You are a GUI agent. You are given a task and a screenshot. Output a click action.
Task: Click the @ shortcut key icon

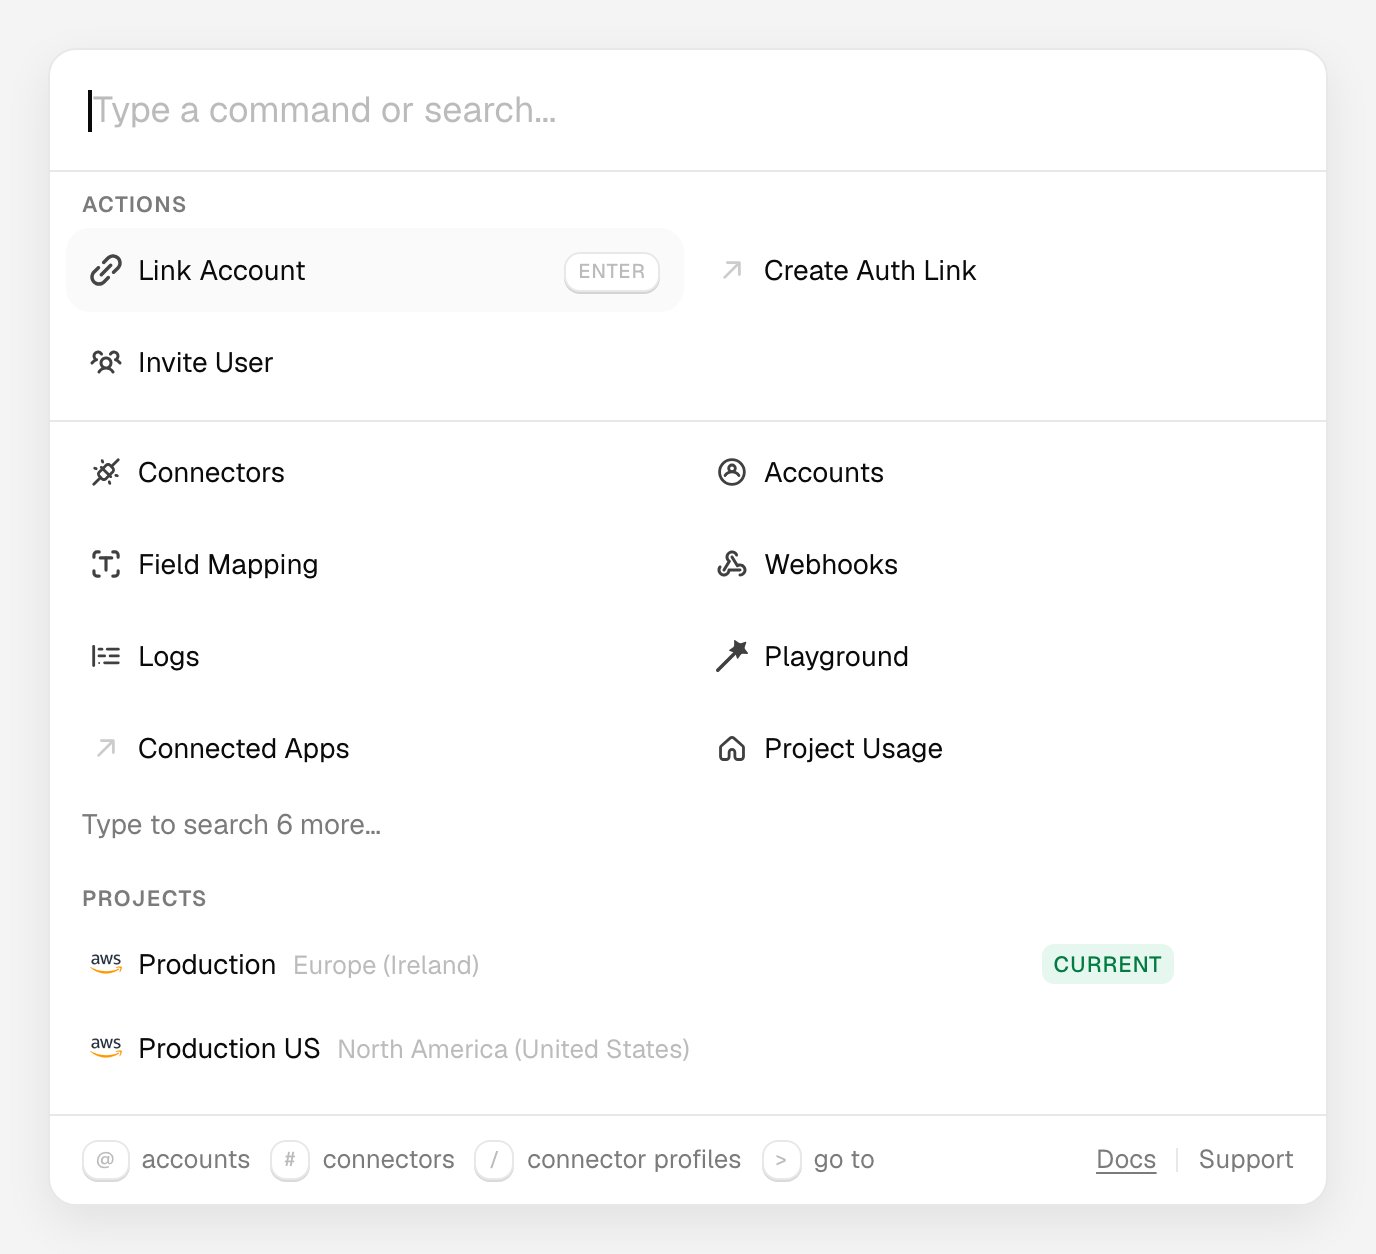pyautogui.click(x=106, y=1160)
